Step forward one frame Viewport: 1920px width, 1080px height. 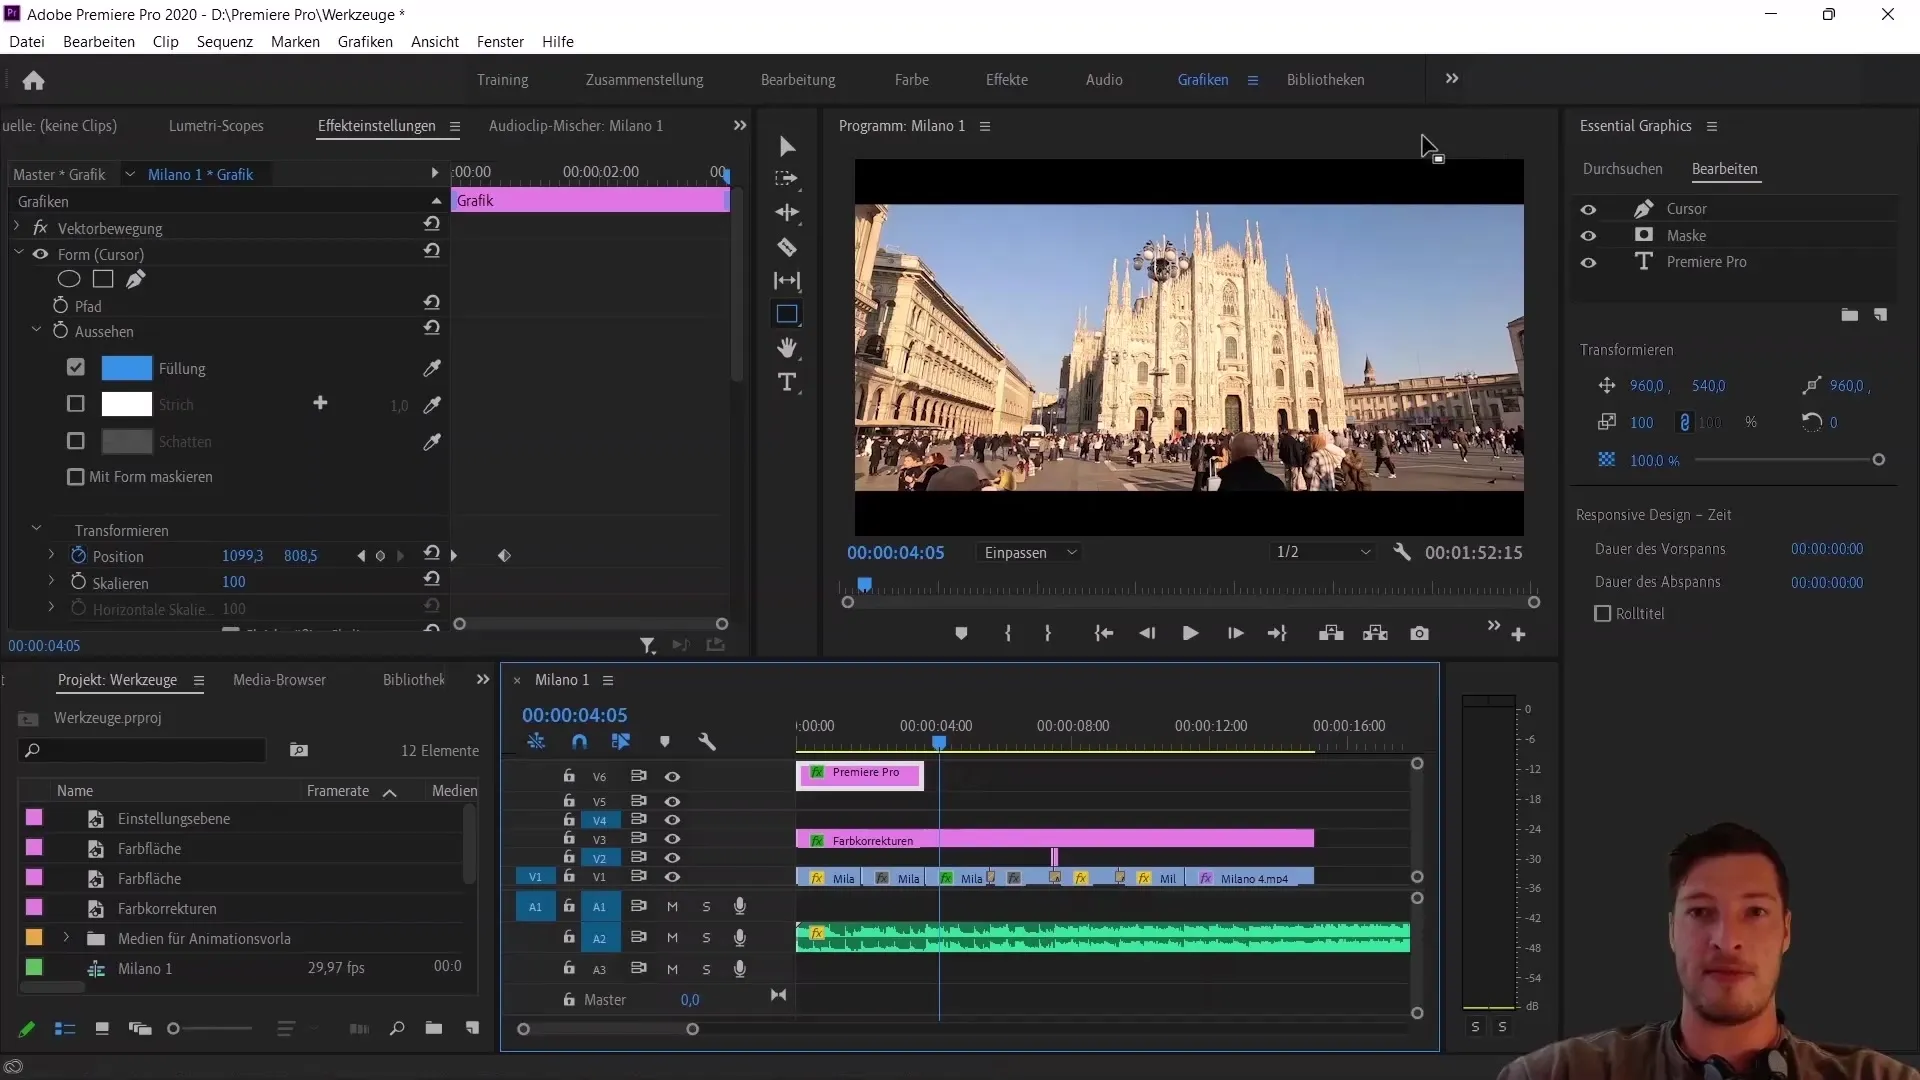[x=1235, y=633]
